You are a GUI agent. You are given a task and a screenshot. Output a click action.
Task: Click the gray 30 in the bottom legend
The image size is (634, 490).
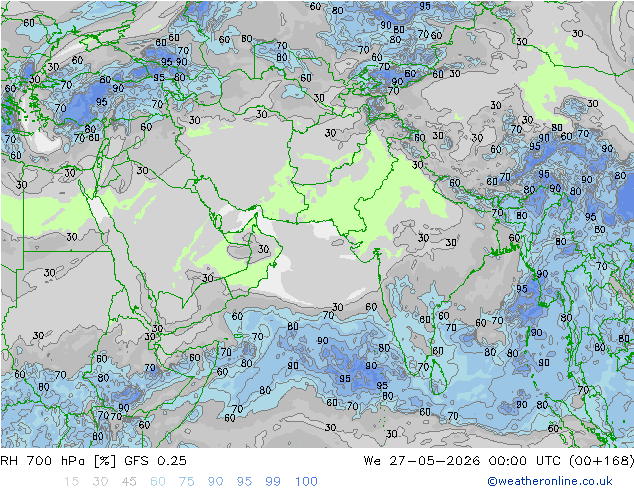pos(100,481)
